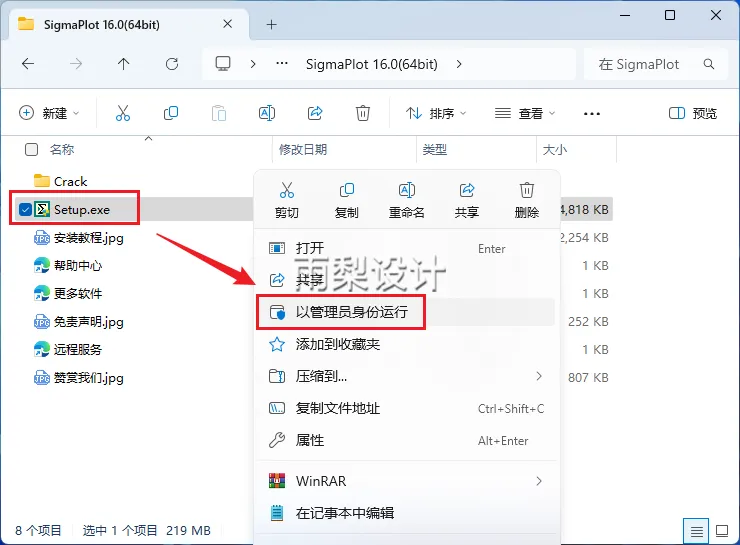Open the new tab plus button

pyautogui.click(x=271, y=25)
